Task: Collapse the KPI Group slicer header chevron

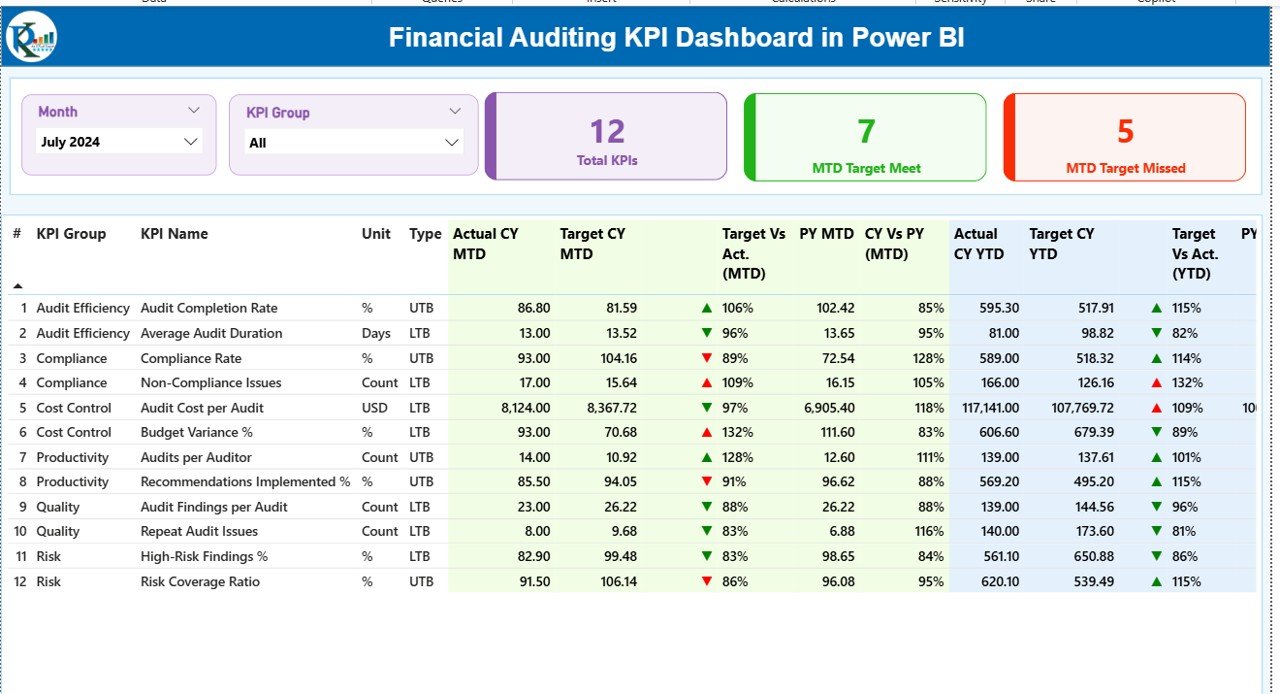Action: (455, 111)
